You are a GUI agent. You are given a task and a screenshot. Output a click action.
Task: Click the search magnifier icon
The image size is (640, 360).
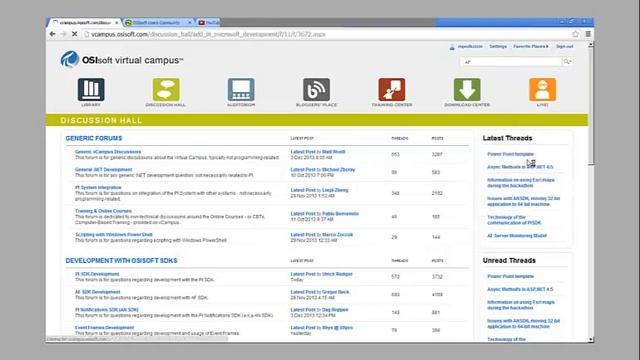tap(566, 62)
